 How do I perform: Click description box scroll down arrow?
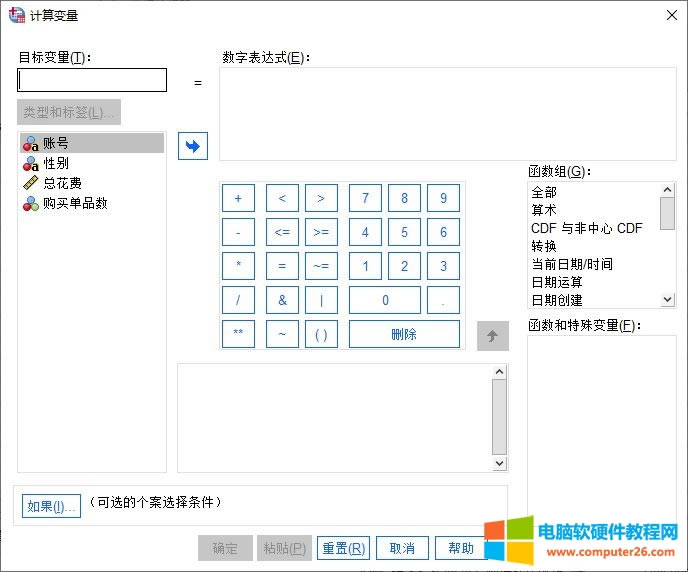pos(499,463)
